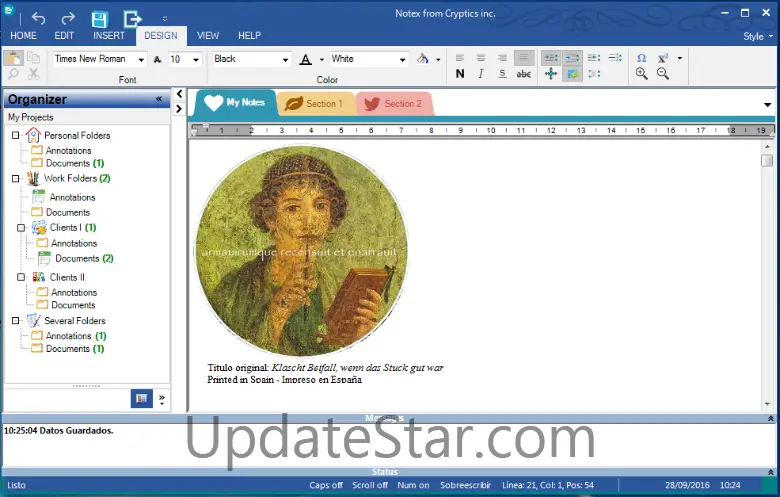
Task: Zoom out with the minus magnifier
Action: (663, 74)
